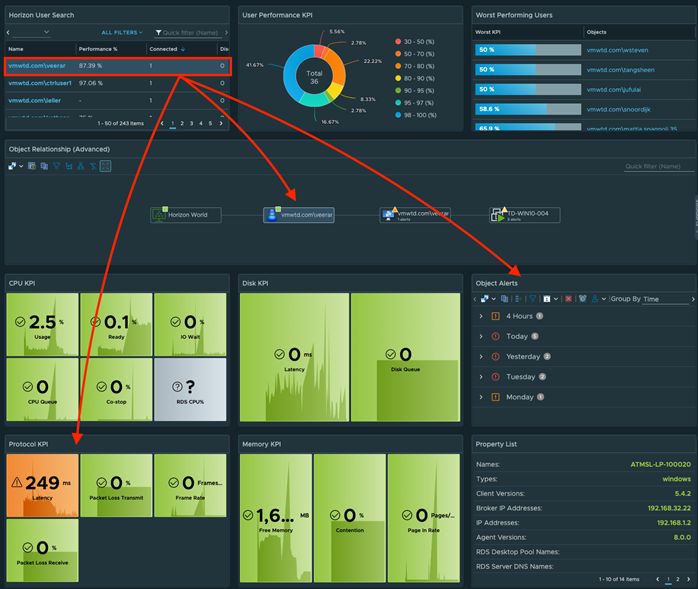Click the Co-stop tile in CPU KPI
The width and height of the screenshot is (698, 589).
tap(116, 390)
